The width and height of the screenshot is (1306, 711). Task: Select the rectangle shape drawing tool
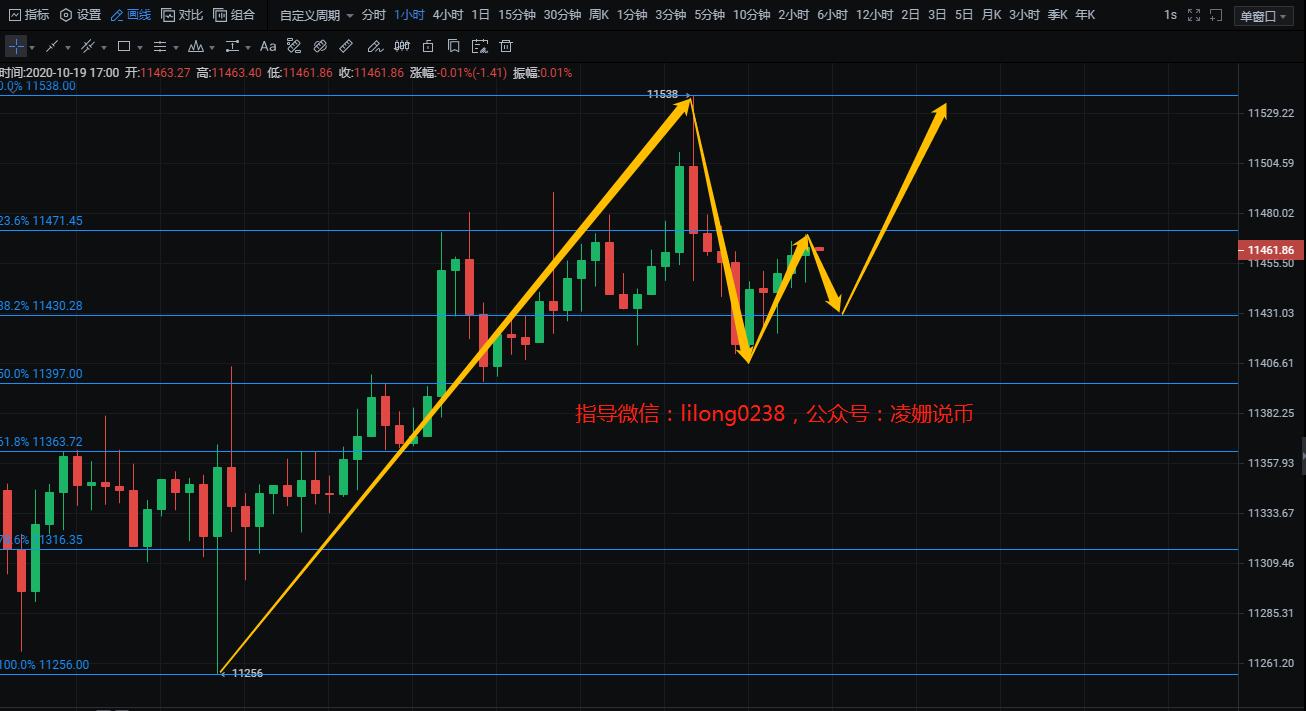coord(124,47)
